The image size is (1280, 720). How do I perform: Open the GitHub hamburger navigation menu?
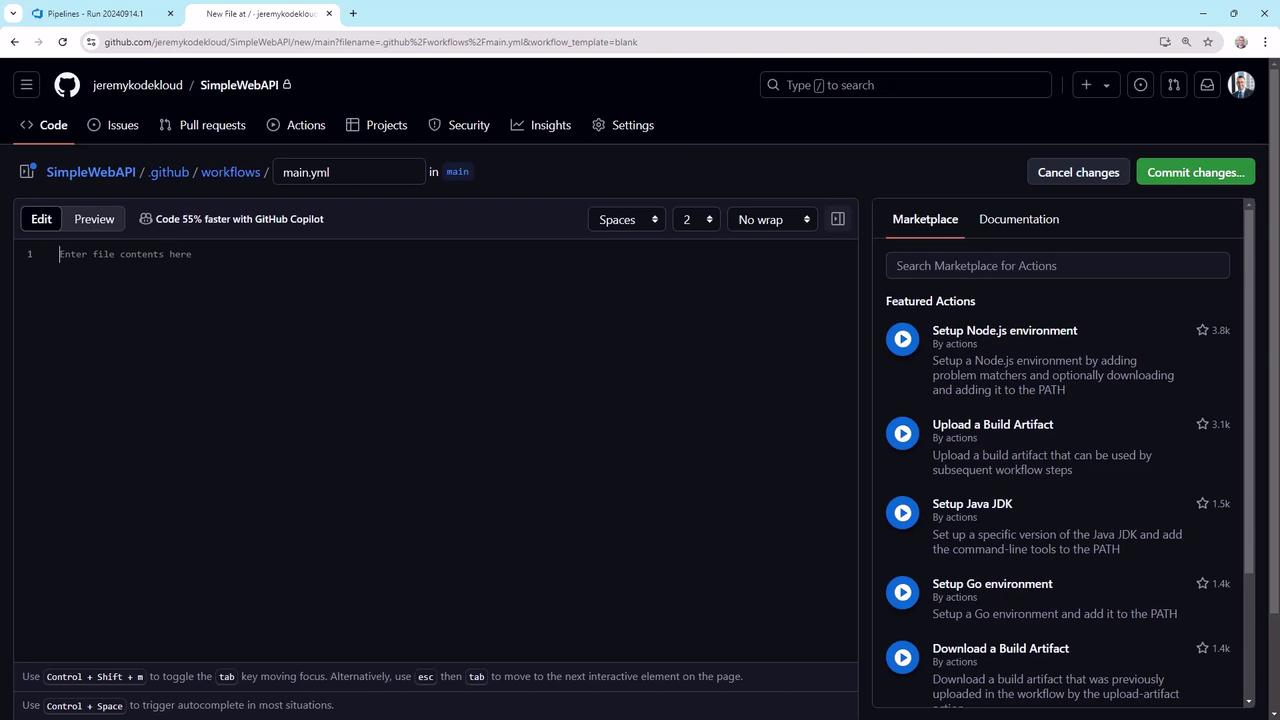pos(27,85)
